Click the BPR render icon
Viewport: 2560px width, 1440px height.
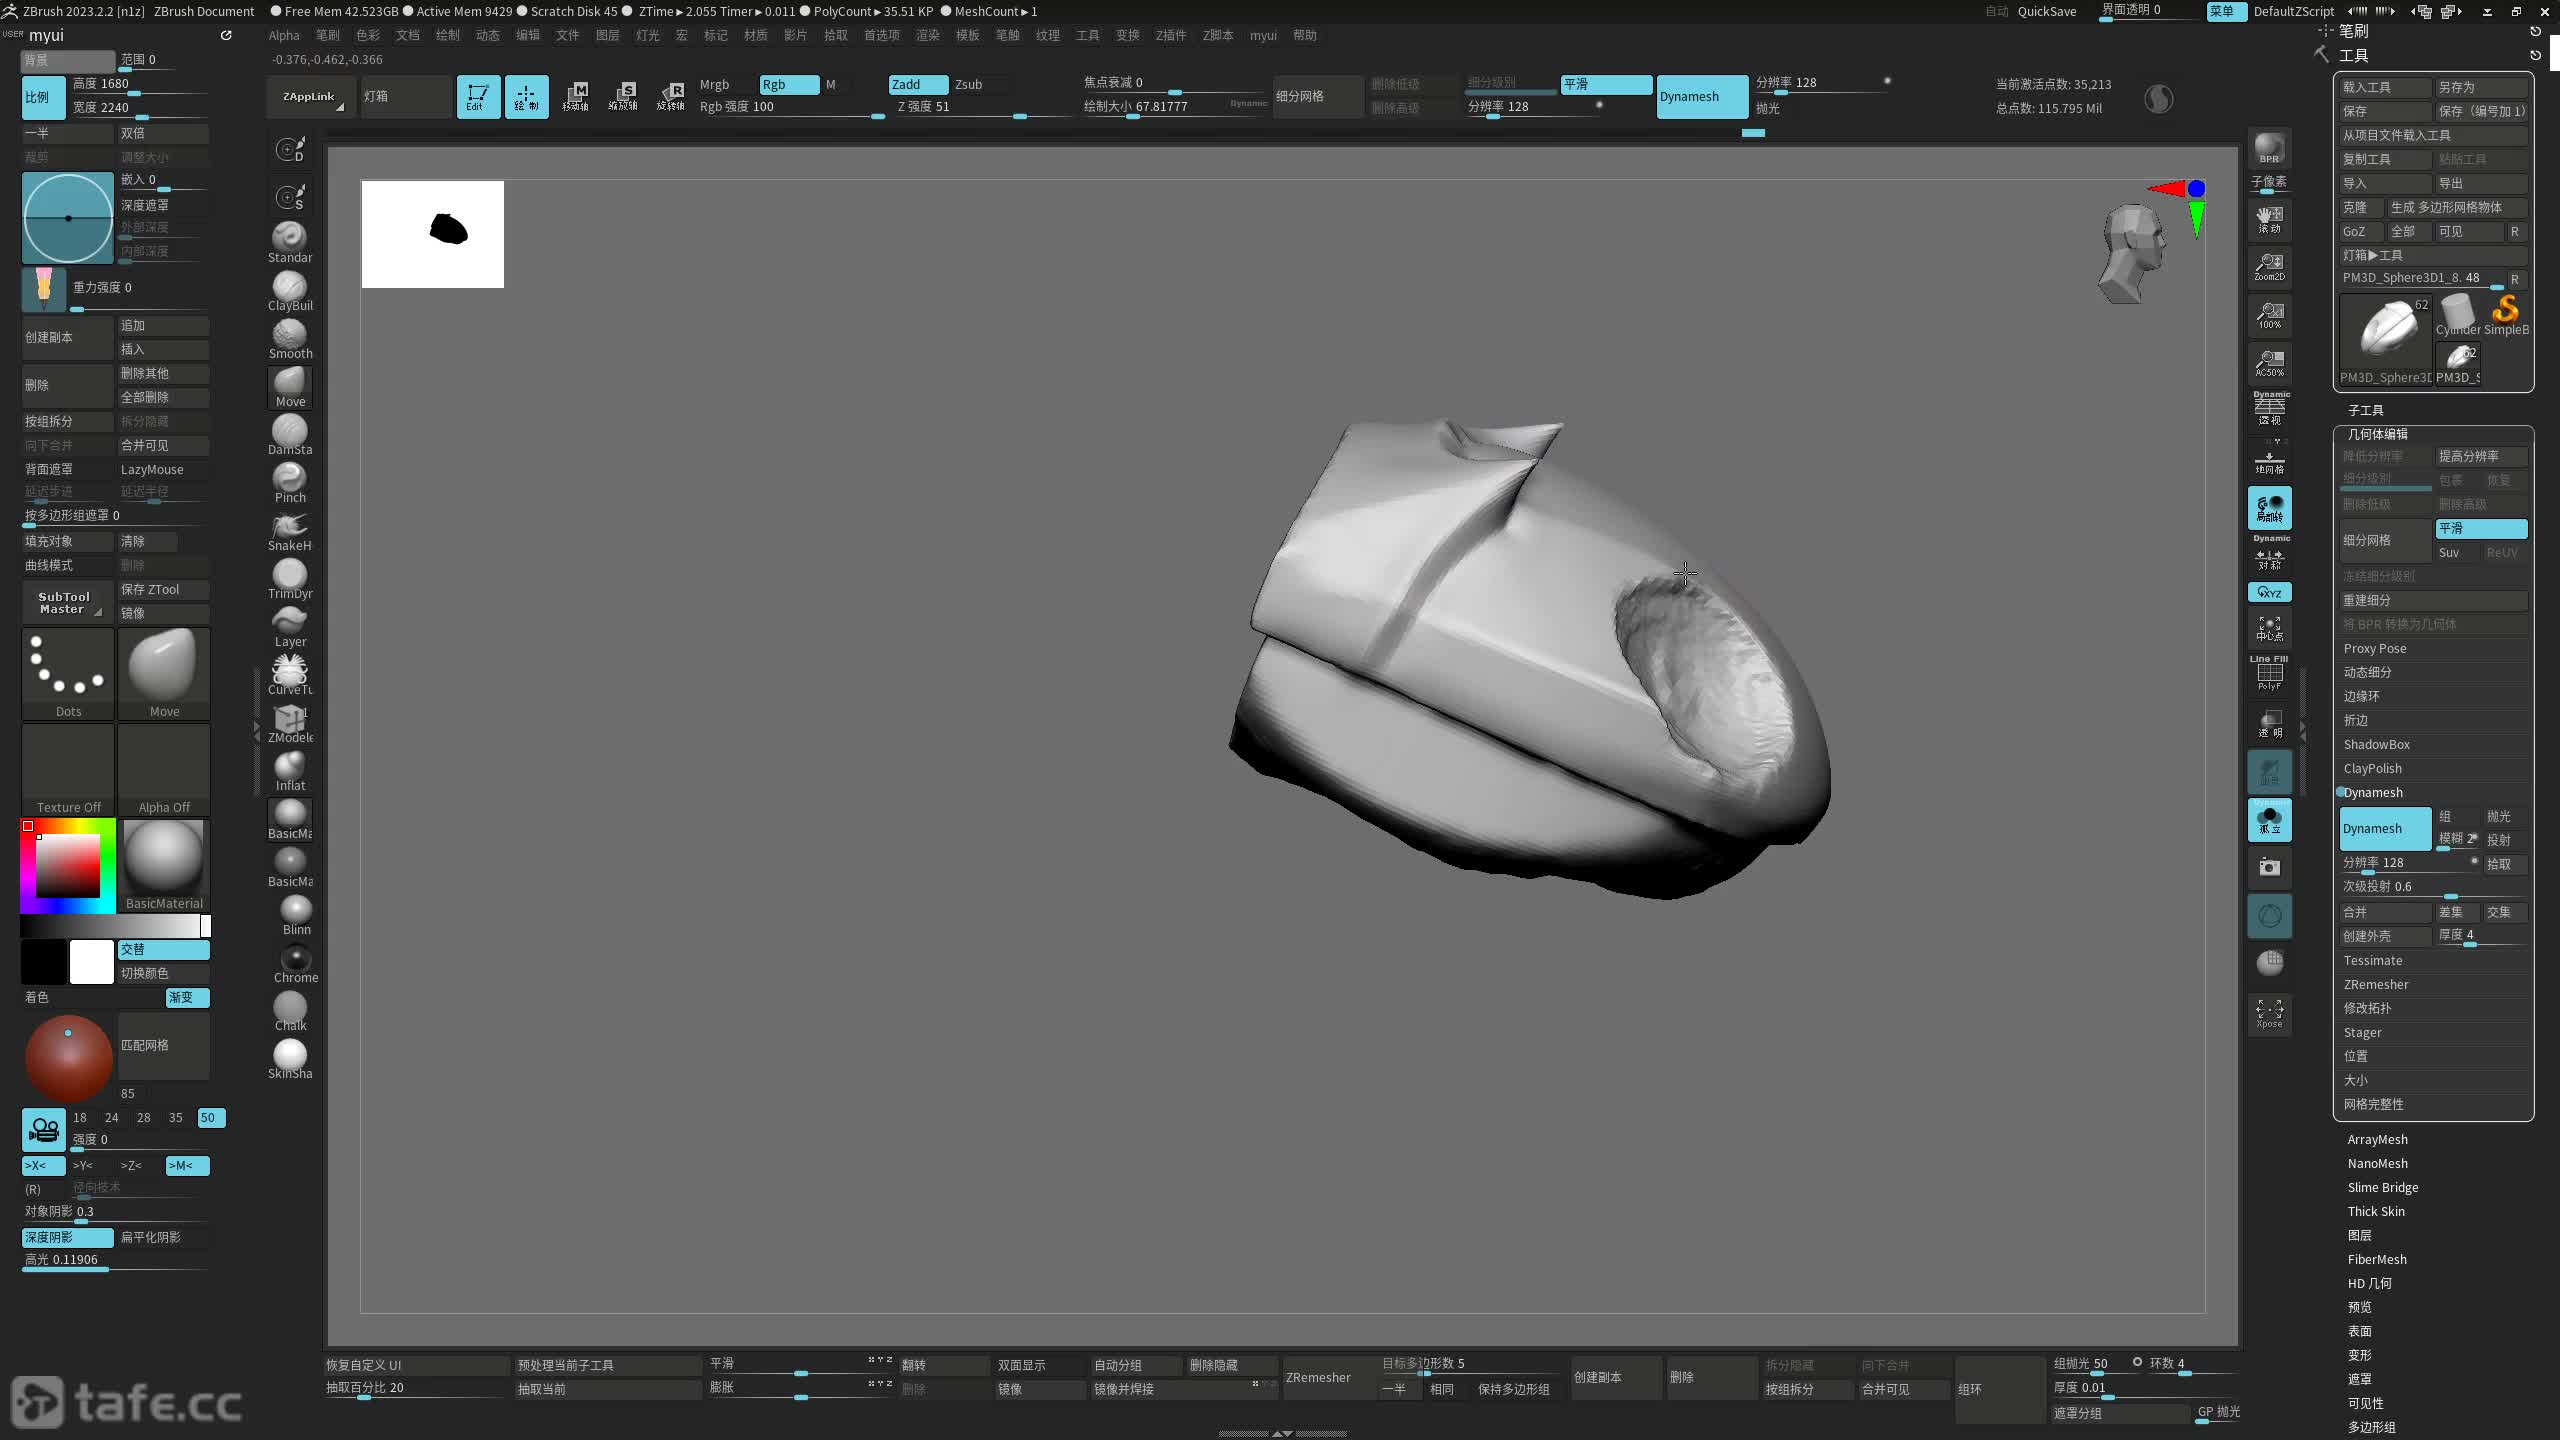[2269, 148]
